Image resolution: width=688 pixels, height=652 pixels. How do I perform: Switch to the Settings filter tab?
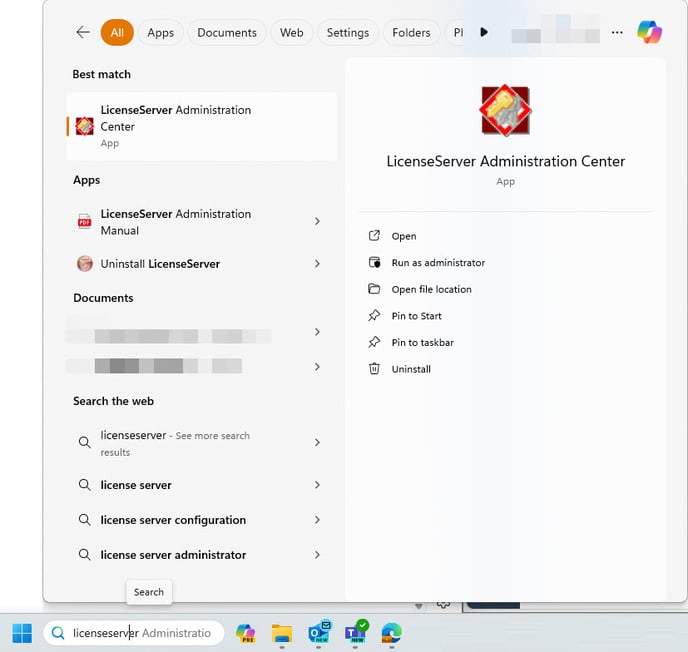(348, 32)
